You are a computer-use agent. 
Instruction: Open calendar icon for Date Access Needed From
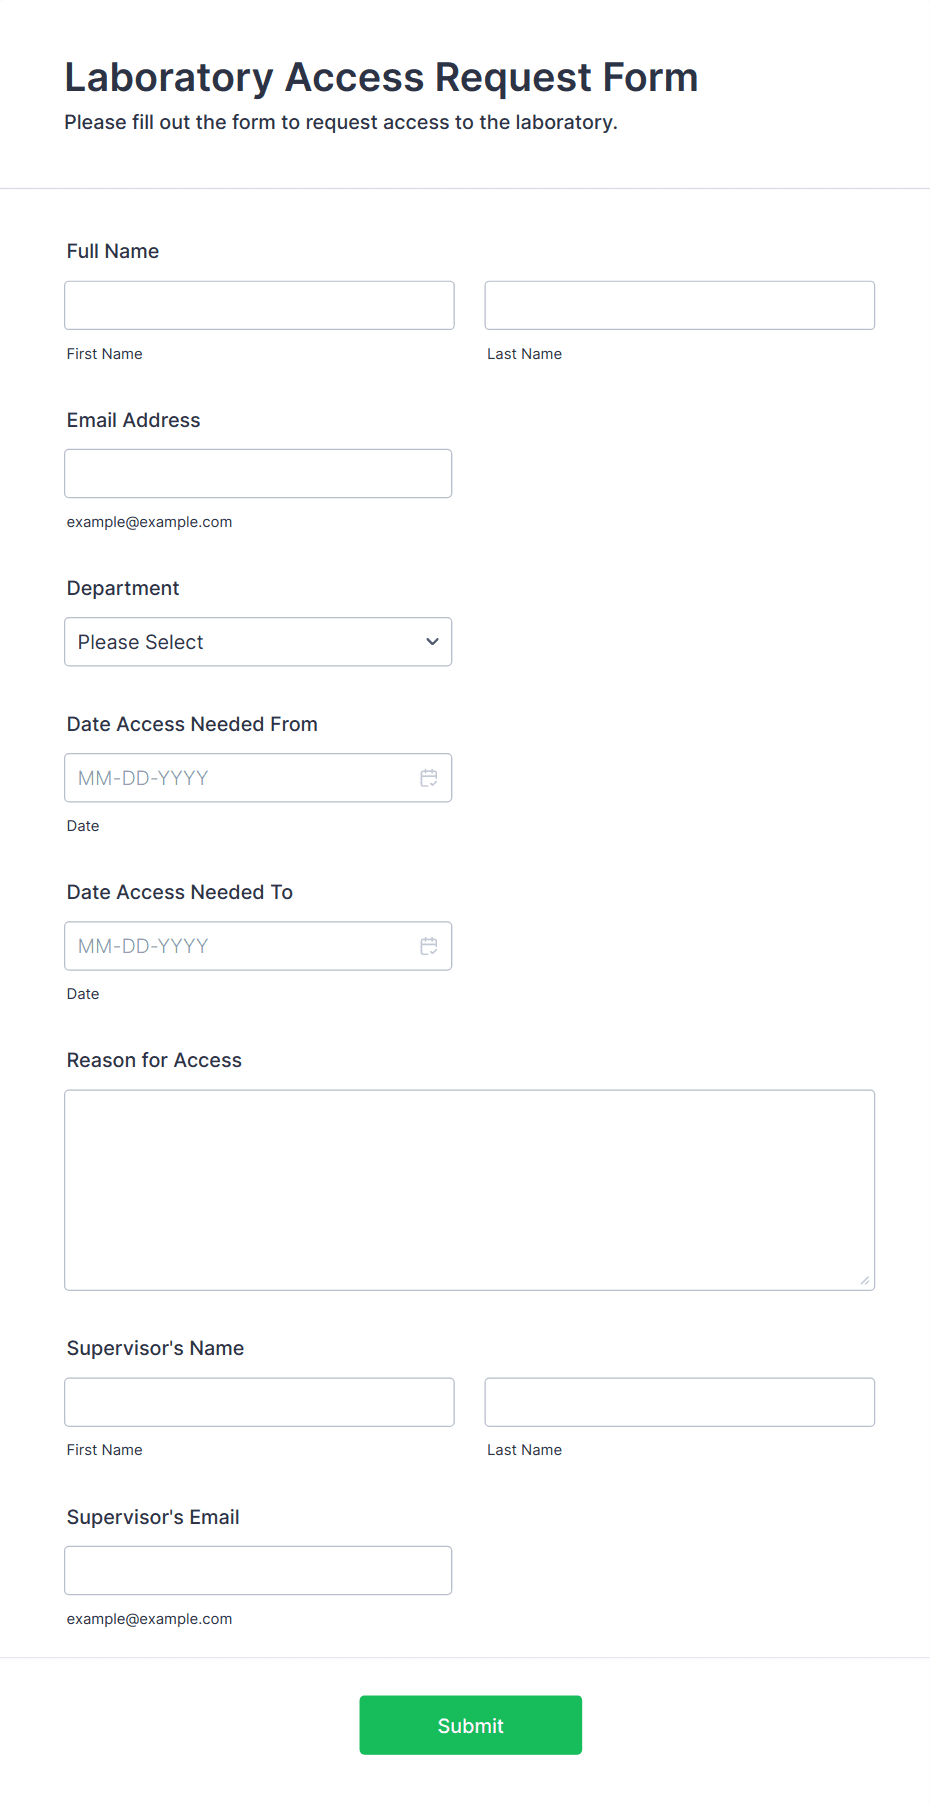[429, 778]
